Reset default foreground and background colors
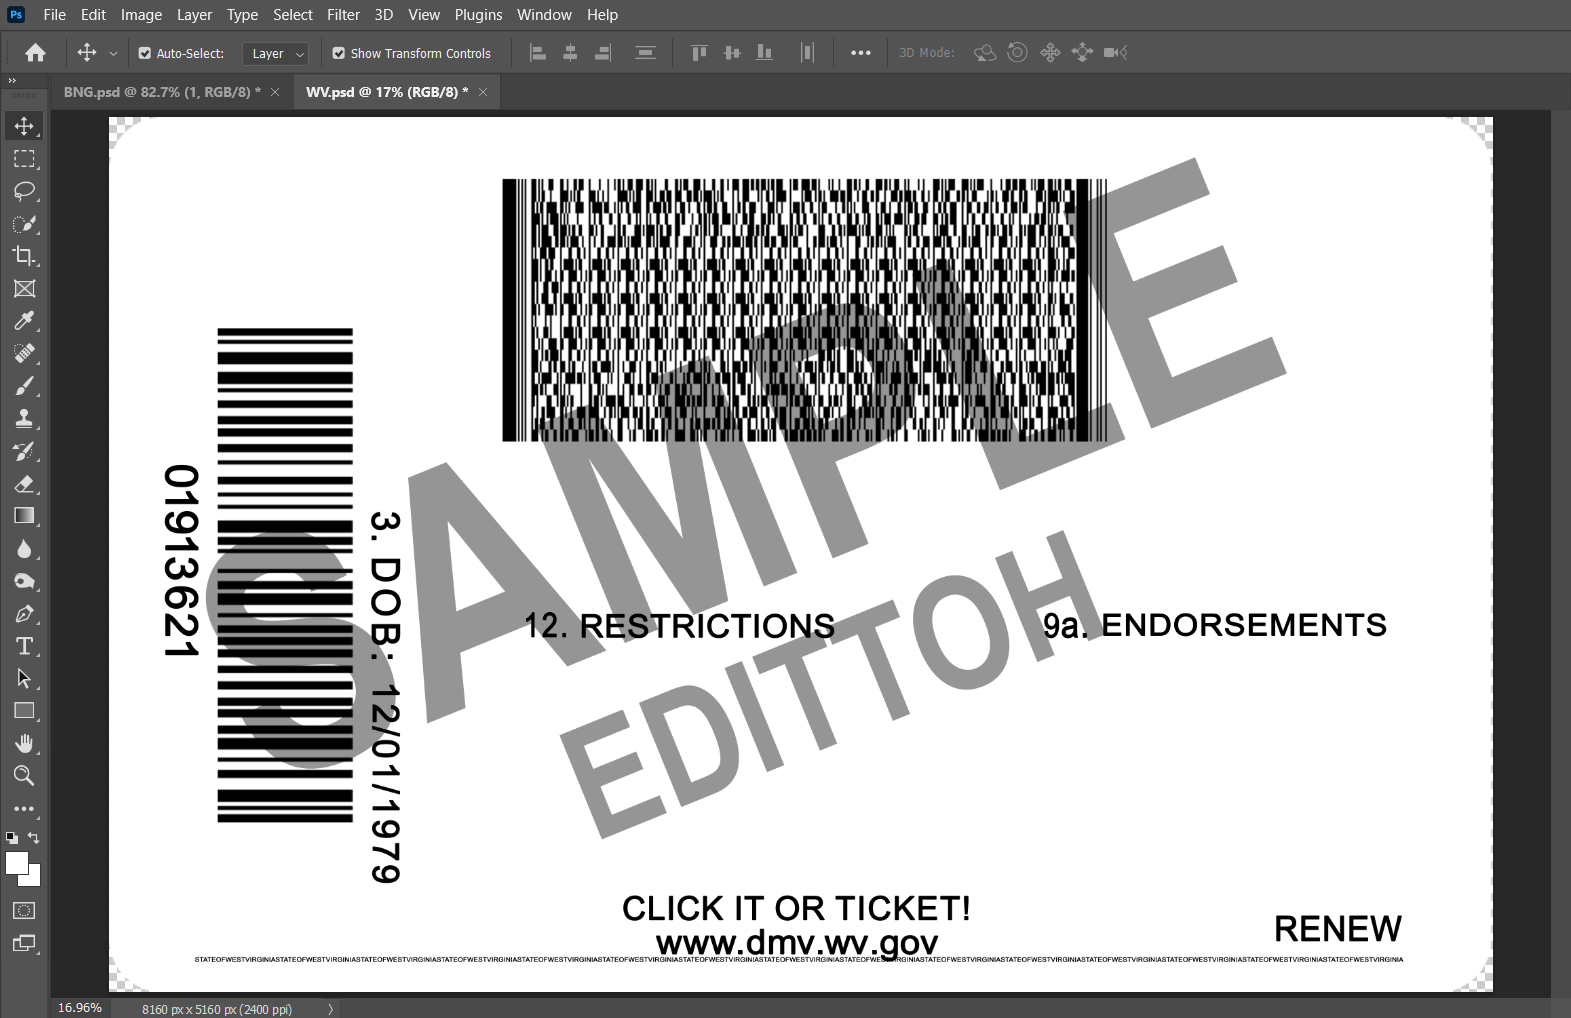 [x=12, y=838]
